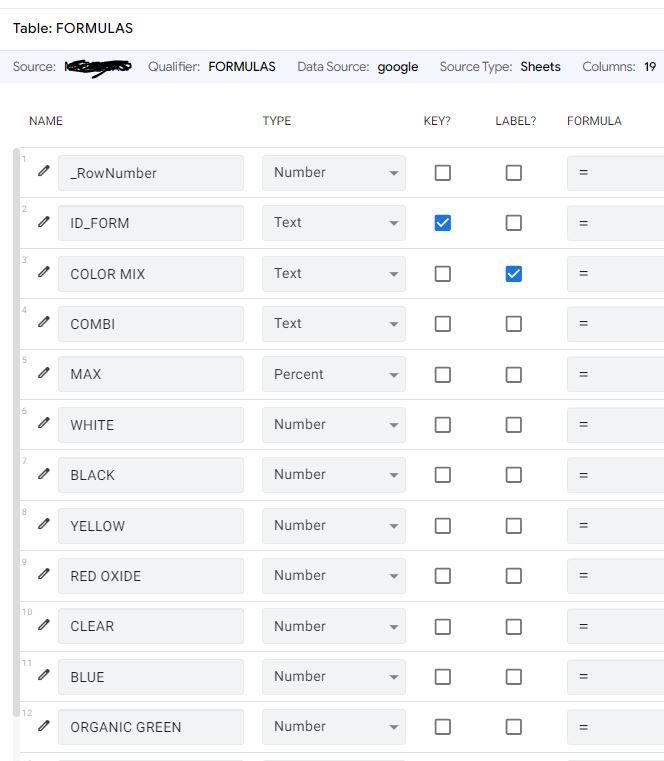Click the COLOR MIX name field

coord(151,274)
